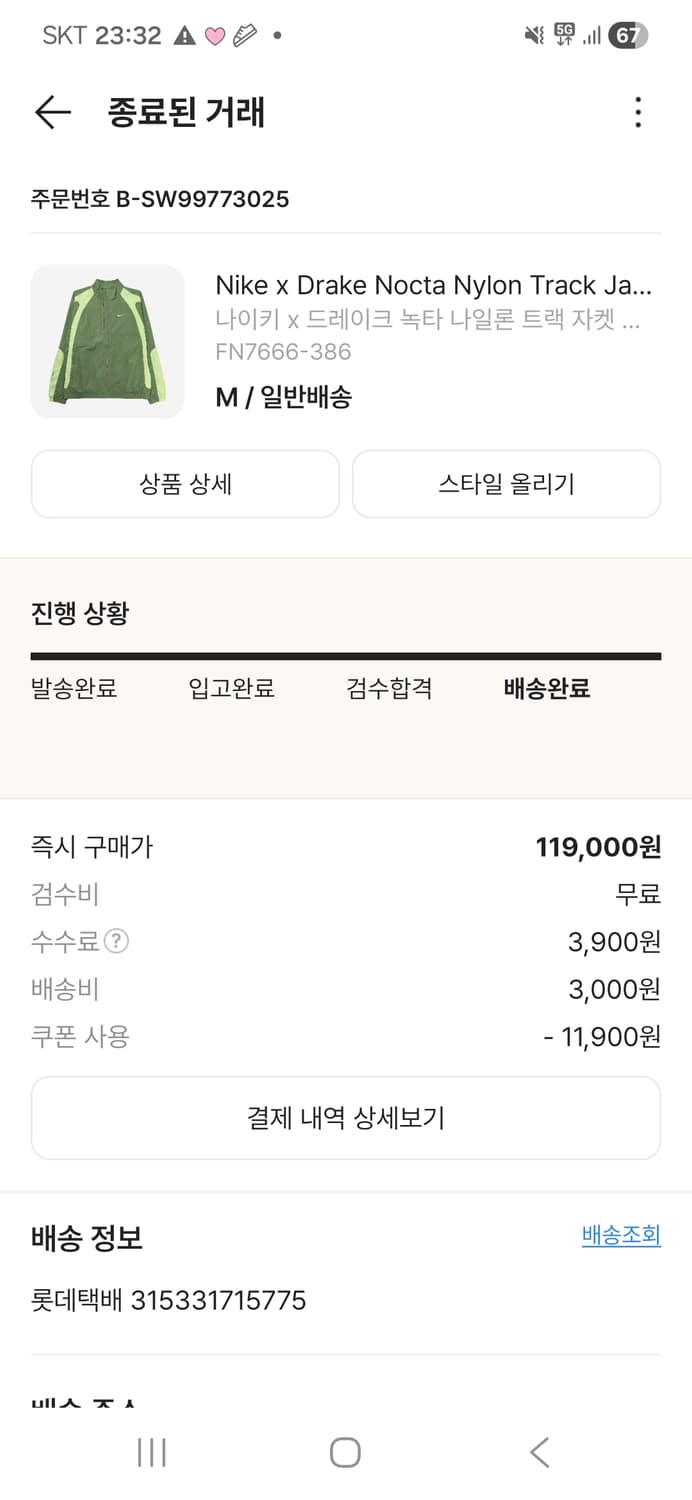This screenshot has width=692, height=1500.
Task: Open 결제 내역 상세보기 payment details
Action: (x=346, y=1117)
